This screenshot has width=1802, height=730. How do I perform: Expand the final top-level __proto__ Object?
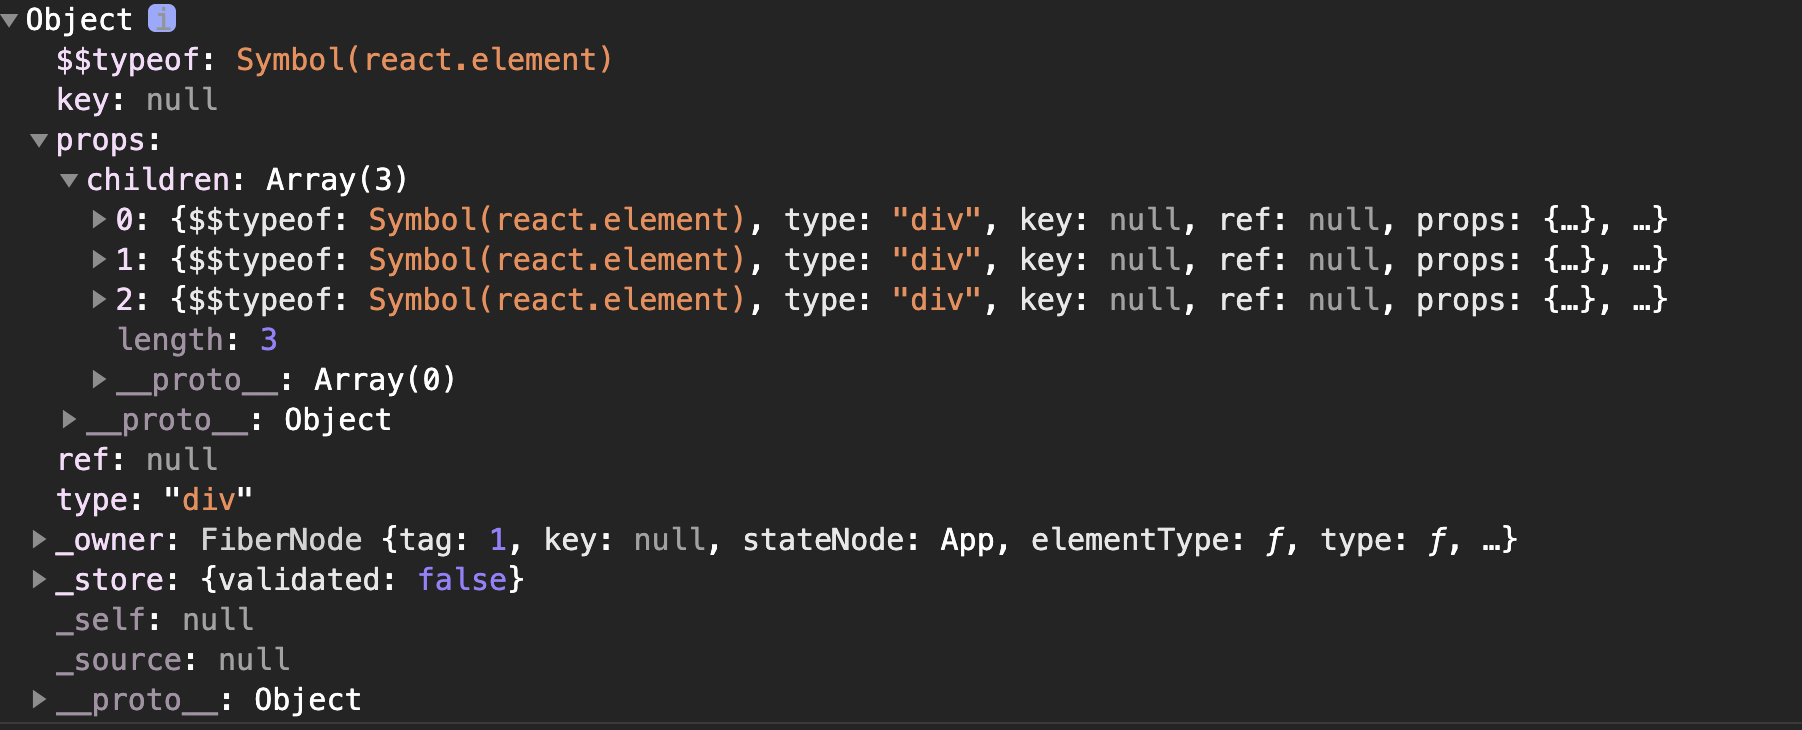point(39,699)
